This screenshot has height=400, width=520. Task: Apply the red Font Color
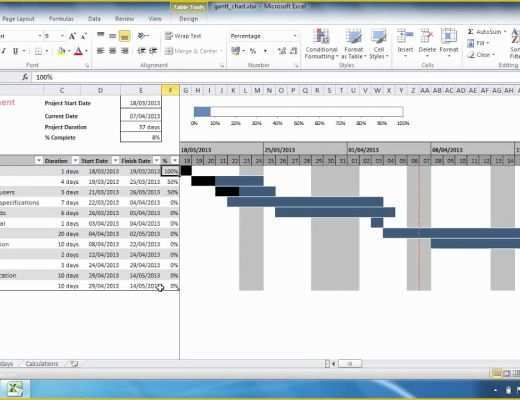(x=78, y=51)
